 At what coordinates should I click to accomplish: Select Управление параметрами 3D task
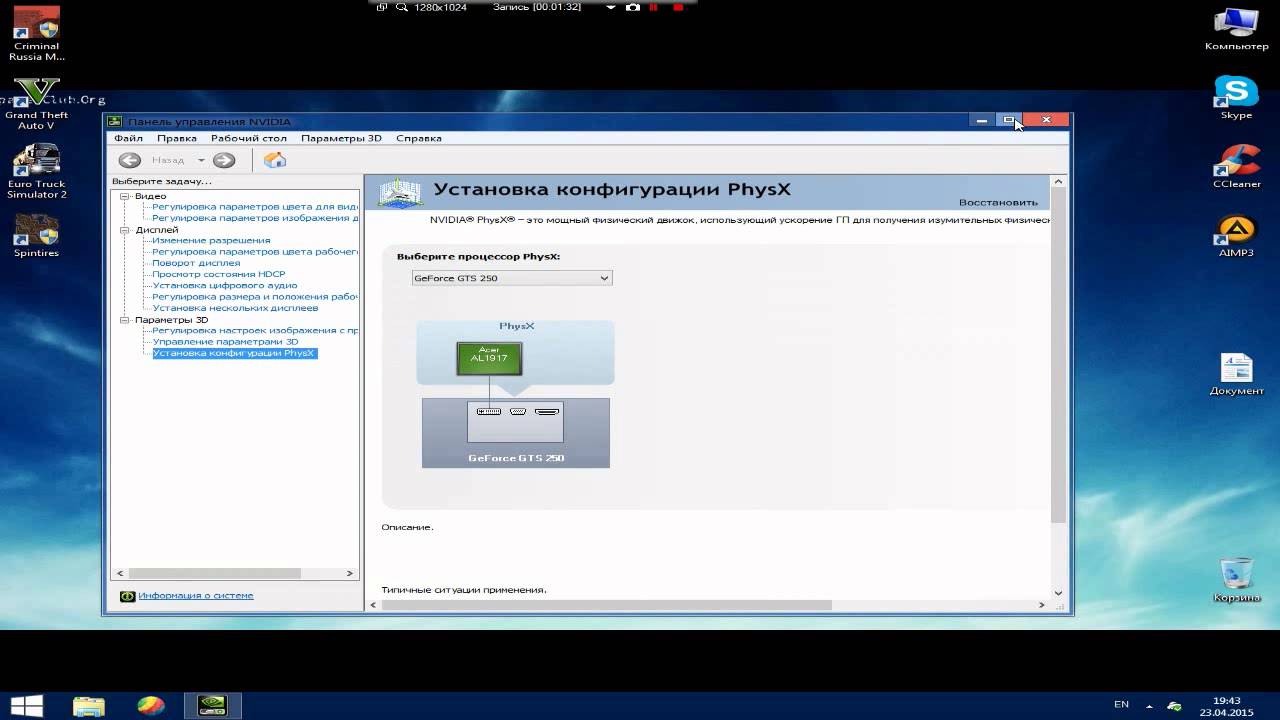[225, 342]
